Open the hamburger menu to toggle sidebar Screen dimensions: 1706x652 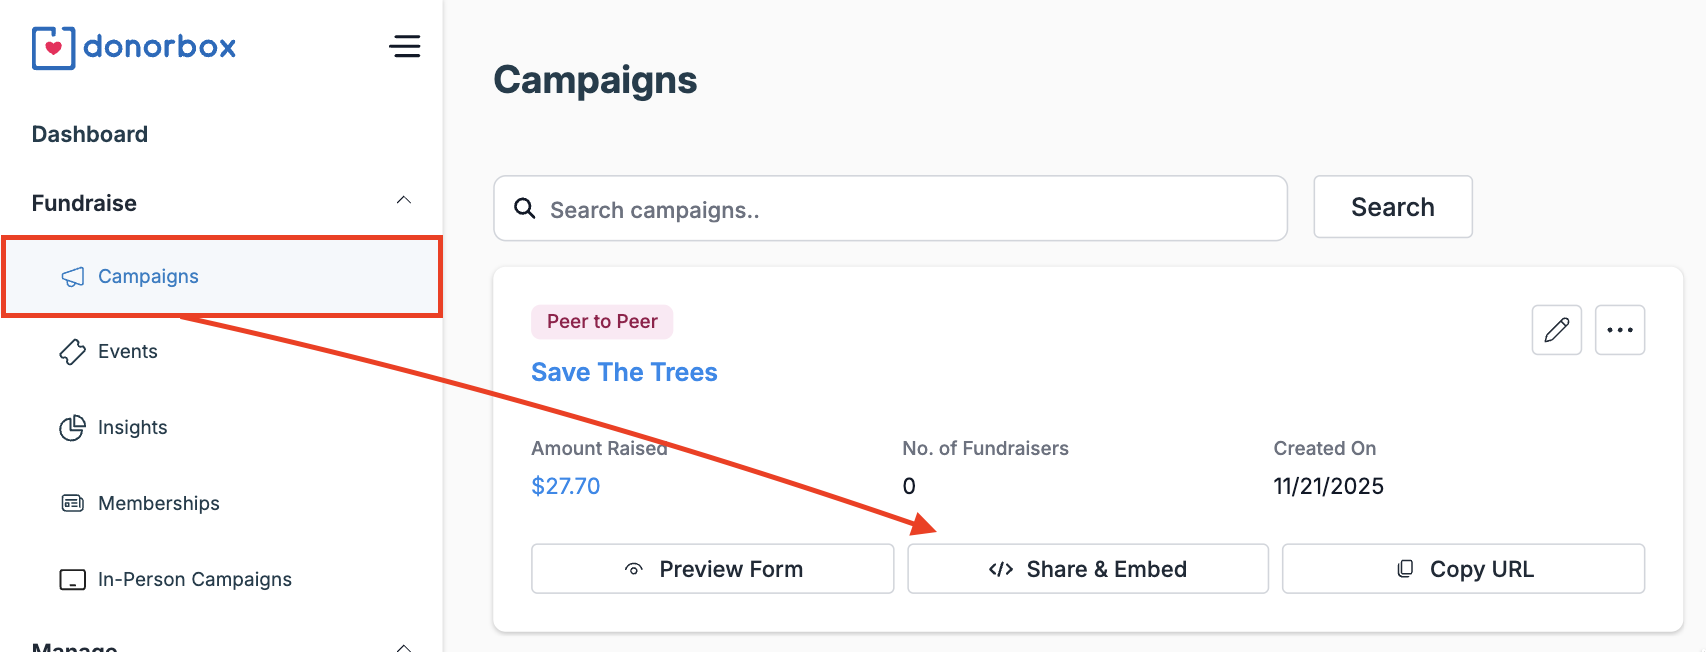tap(405, 46)
